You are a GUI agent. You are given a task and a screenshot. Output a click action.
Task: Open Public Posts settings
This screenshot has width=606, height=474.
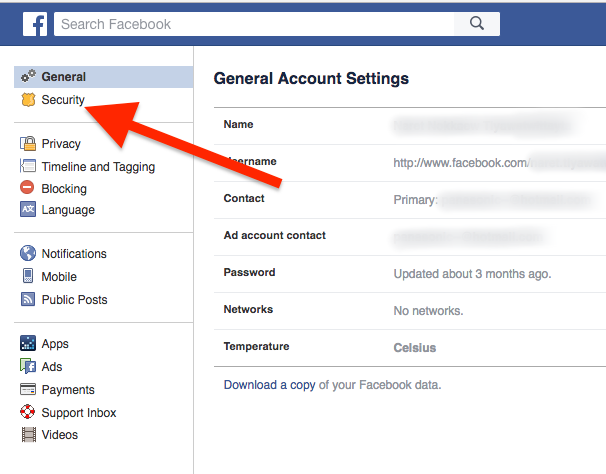(75, 300)
